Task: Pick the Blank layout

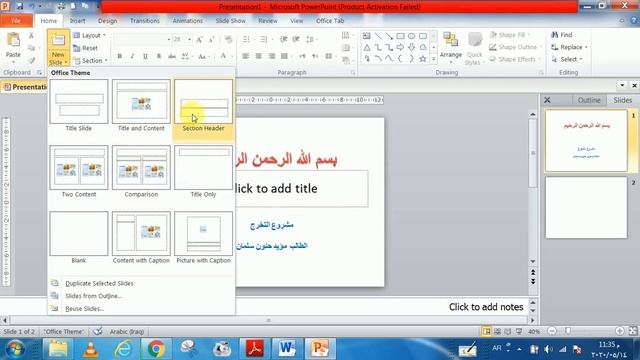Action: 79,238
